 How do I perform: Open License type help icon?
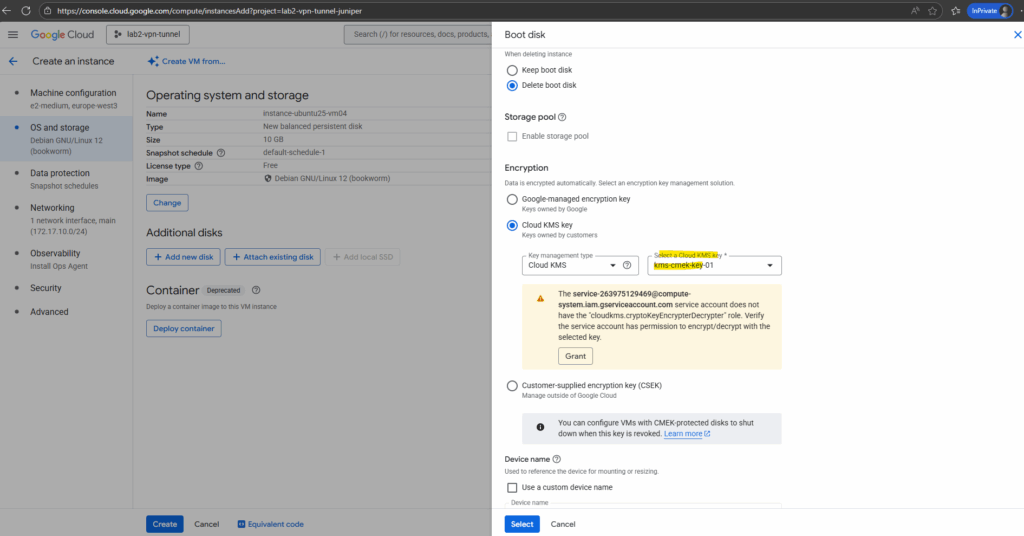click(x=199, y=166)
